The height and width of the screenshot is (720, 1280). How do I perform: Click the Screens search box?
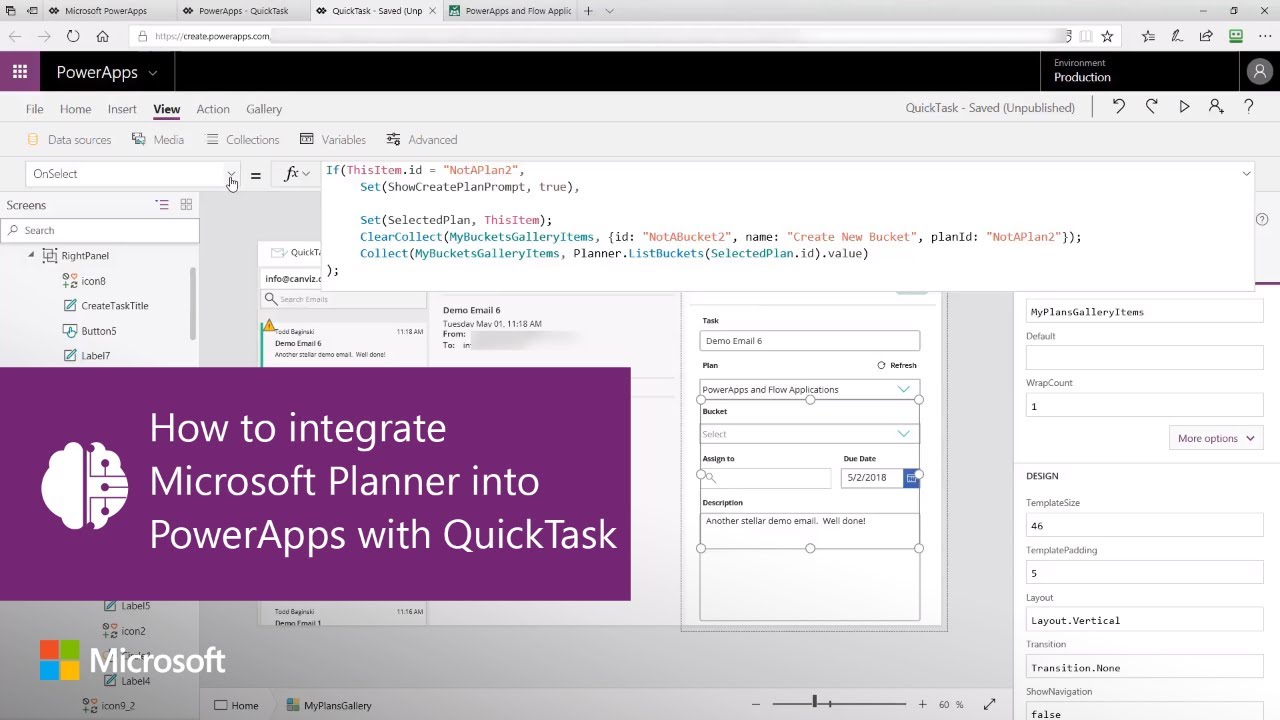click(x=100, y=230)
